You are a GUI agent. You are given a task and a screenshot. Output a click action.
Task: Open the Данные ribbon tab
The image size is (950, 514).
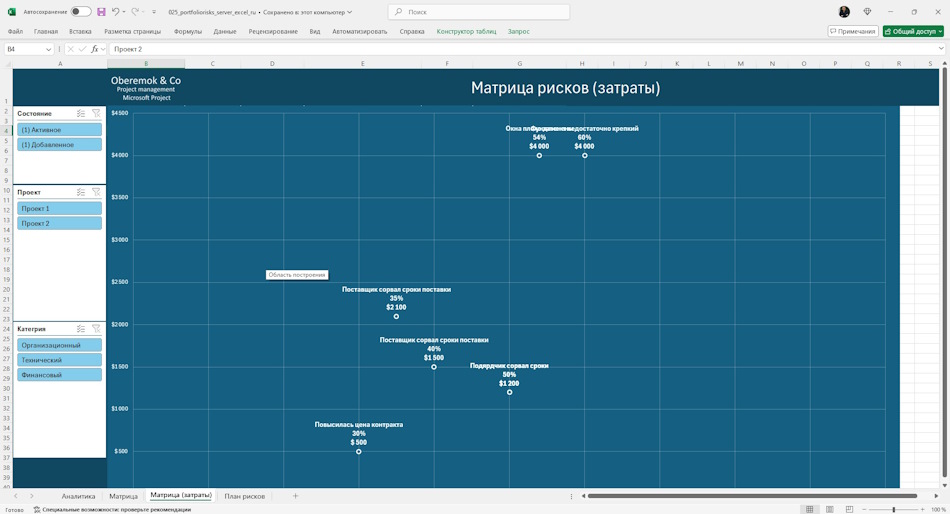[x=225, y=32]
